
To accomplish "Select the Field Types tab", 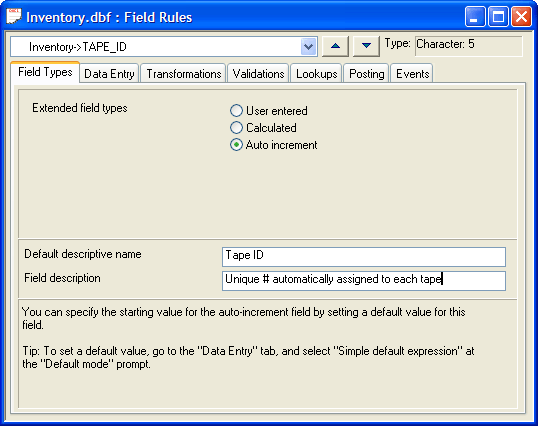I will (x=45, y=72).
